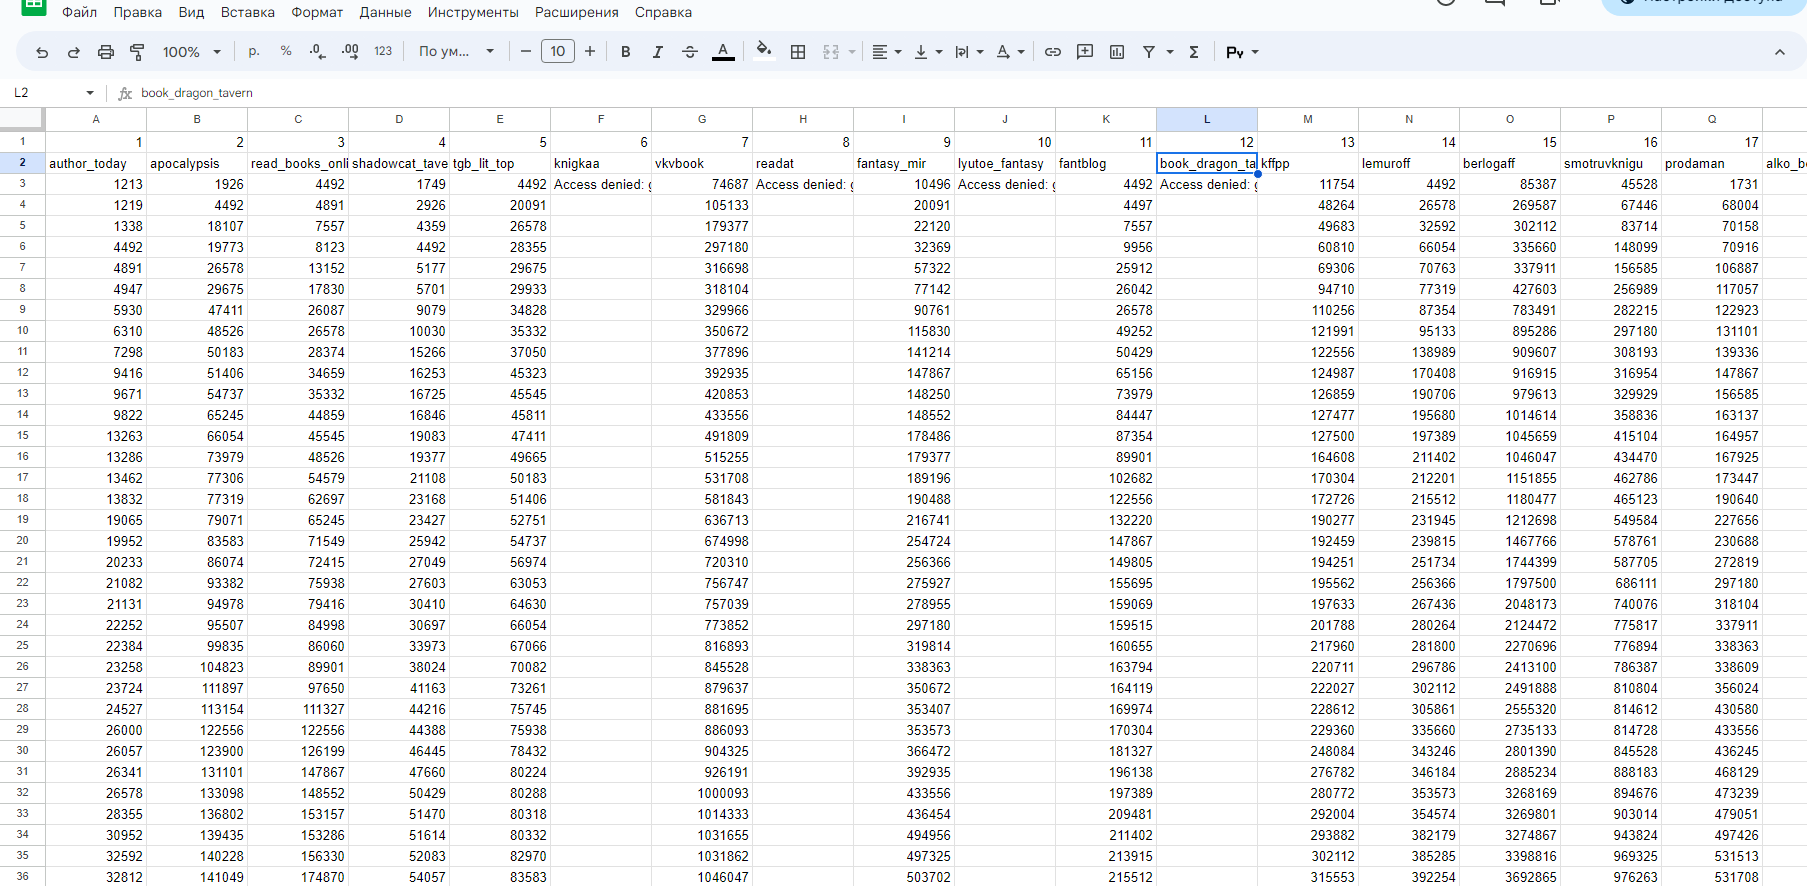Insert a chart using the chart icon
The width and height of the screenshot is (1807, 886).
click(x=1116, y=52)
